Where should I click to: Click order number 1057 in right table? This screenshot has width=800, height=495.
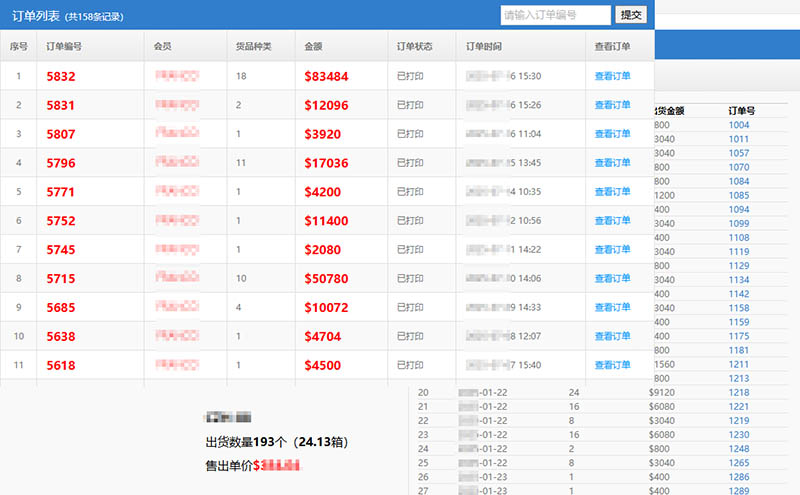pos(739,153)
